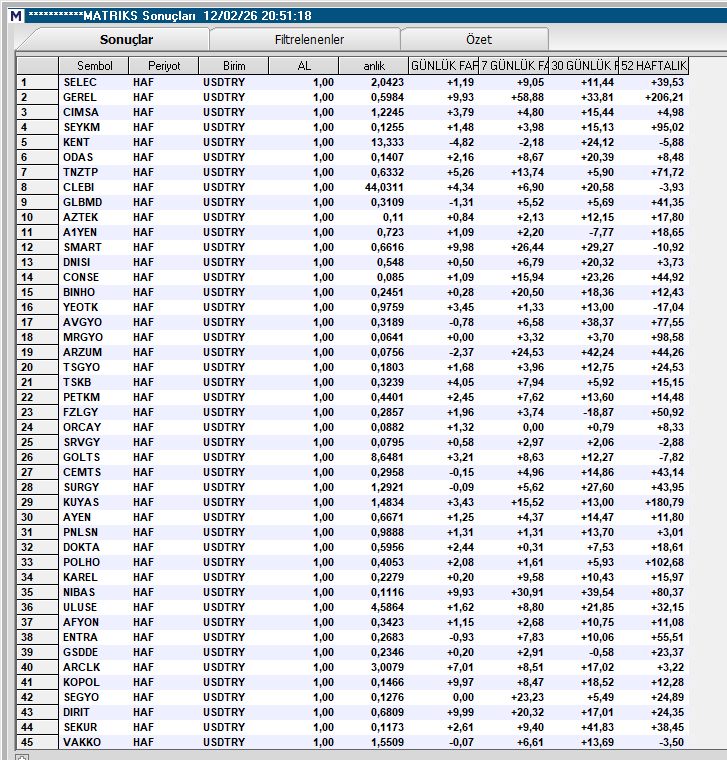727x760 pixels.
Task: Click the +9,99 daily change for DIRIT
Action: (460, 713)
